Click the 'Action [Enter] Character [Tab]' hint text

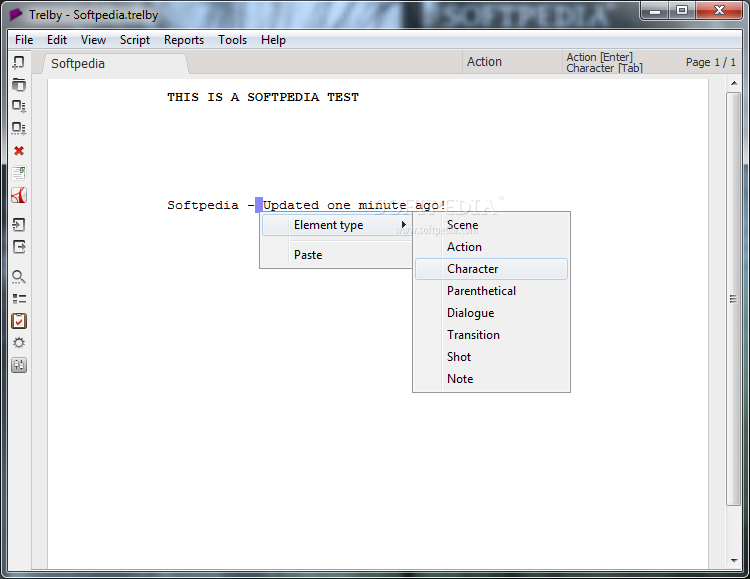tap(604, 63)
